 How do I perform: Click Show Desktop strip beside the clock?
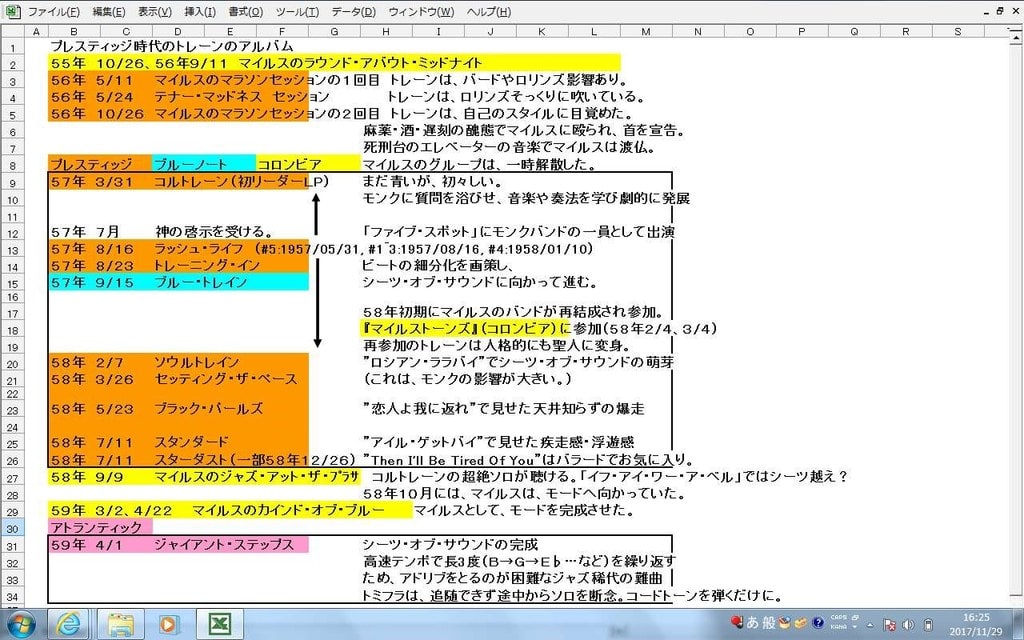[1019, 624]
